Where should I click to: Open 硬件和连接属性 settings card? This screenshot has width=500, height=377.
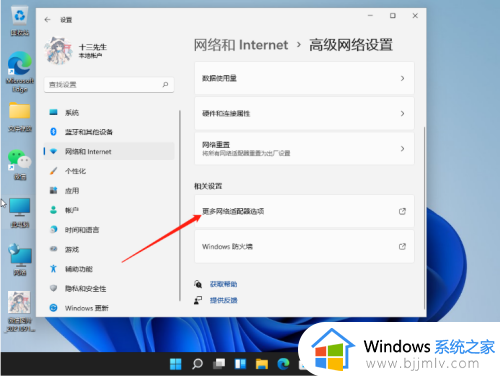point(304,114)
